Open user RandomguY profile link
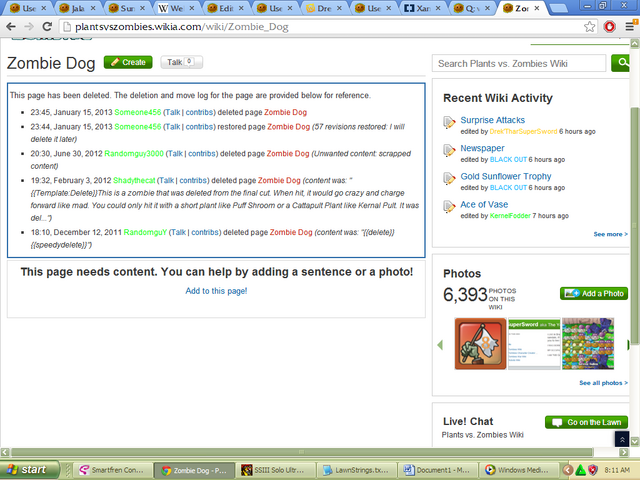Viewport: 640px width, 480px height. point(145,232)
